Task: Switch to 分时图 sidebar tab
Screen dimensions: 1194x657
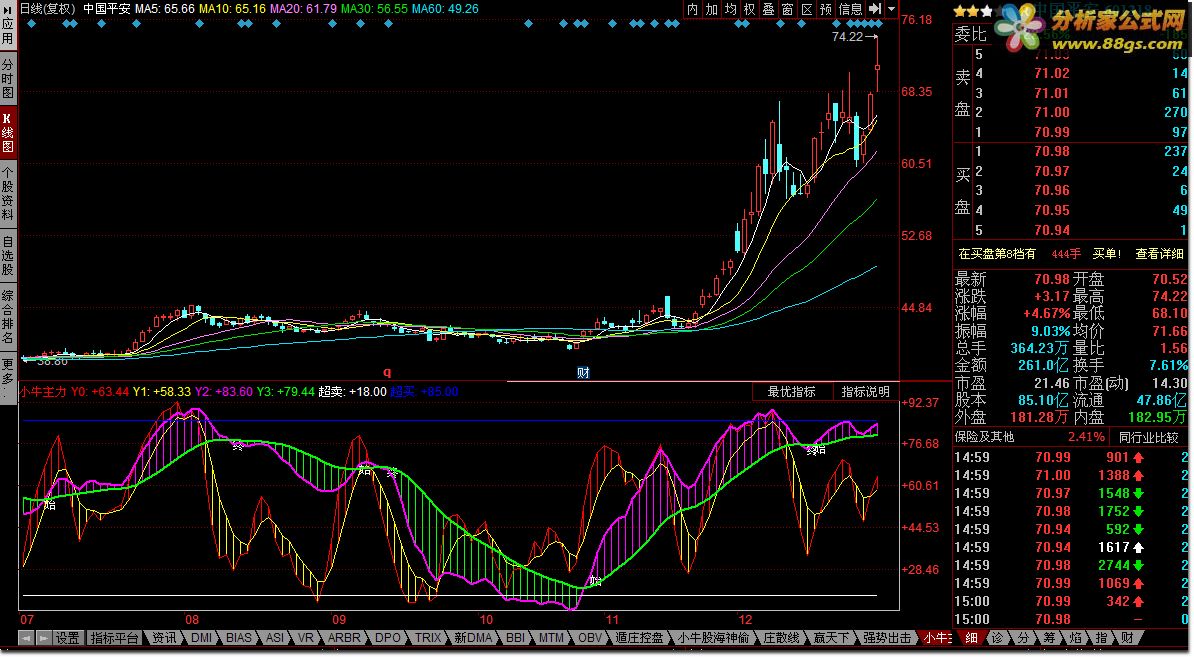Action: tap(8, 78)
